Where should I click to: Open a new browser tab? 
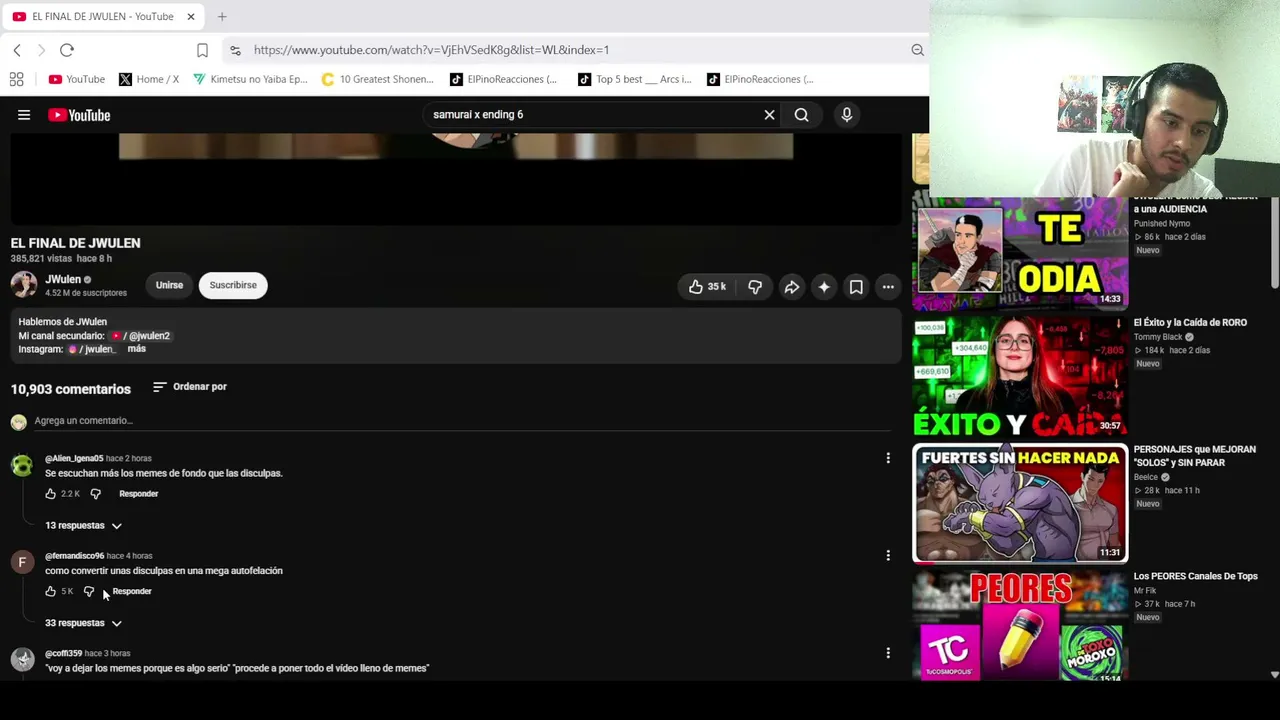point(222,16)
